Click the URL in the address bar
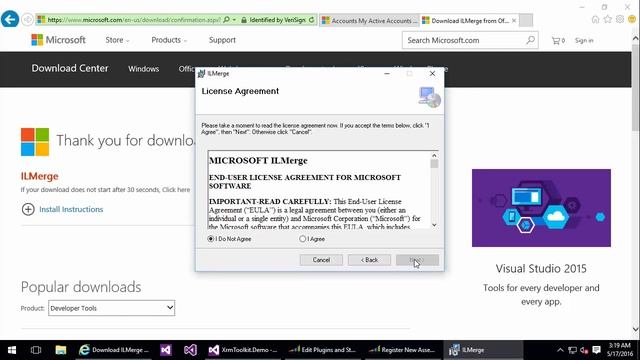This screenshot has width=640, height=360. click(x=134, y=20)
